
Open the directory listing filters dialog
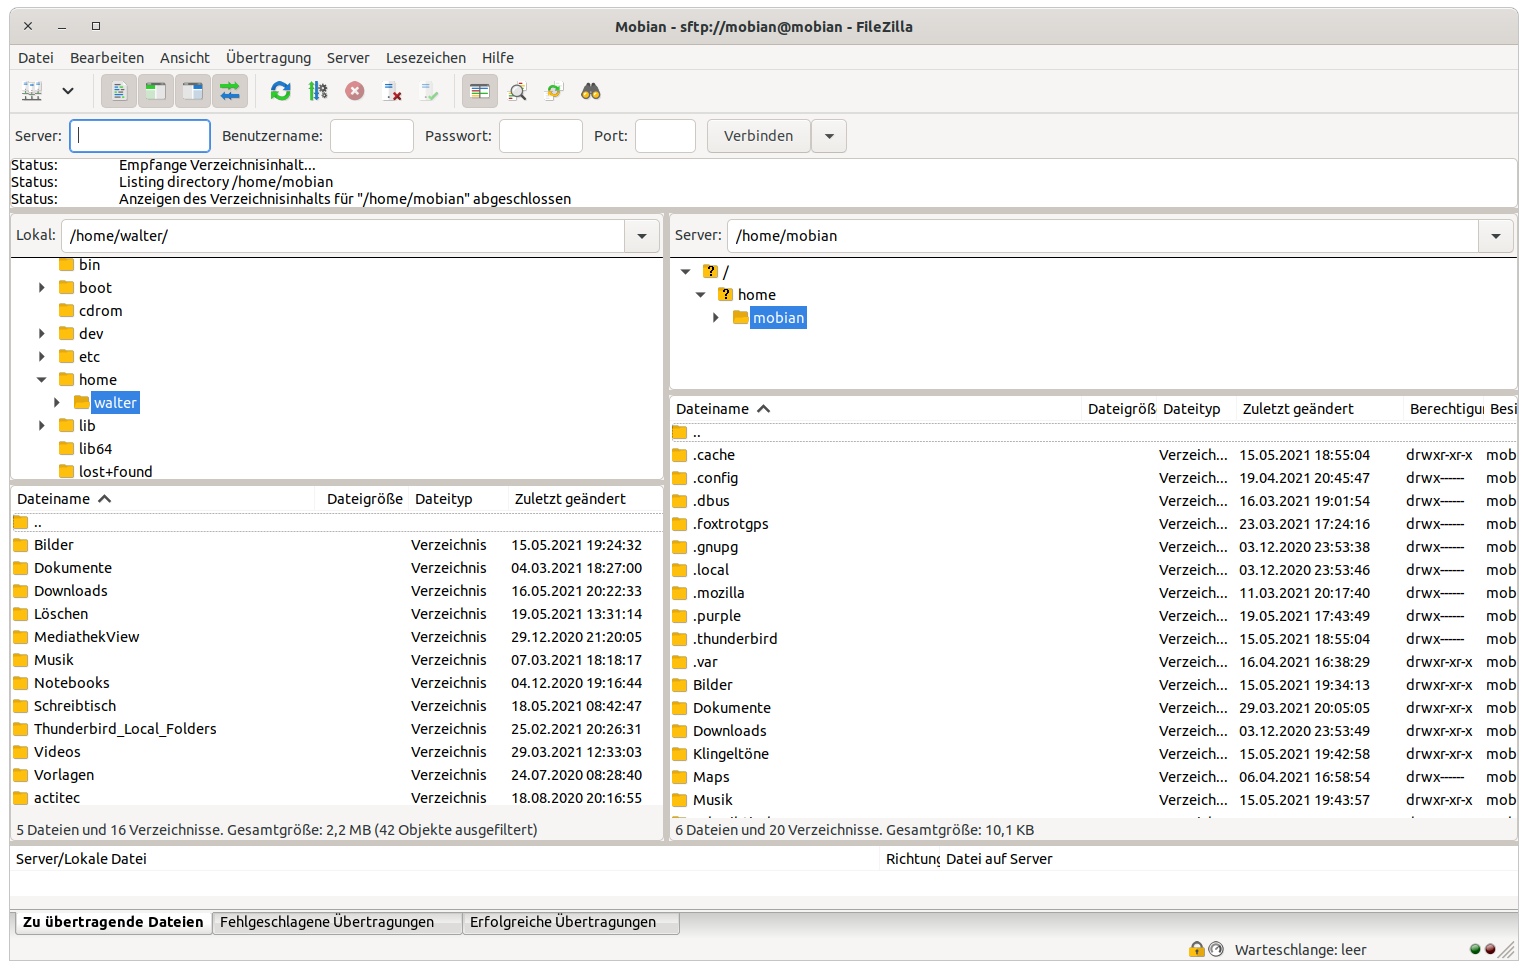(x=480, y=91)
